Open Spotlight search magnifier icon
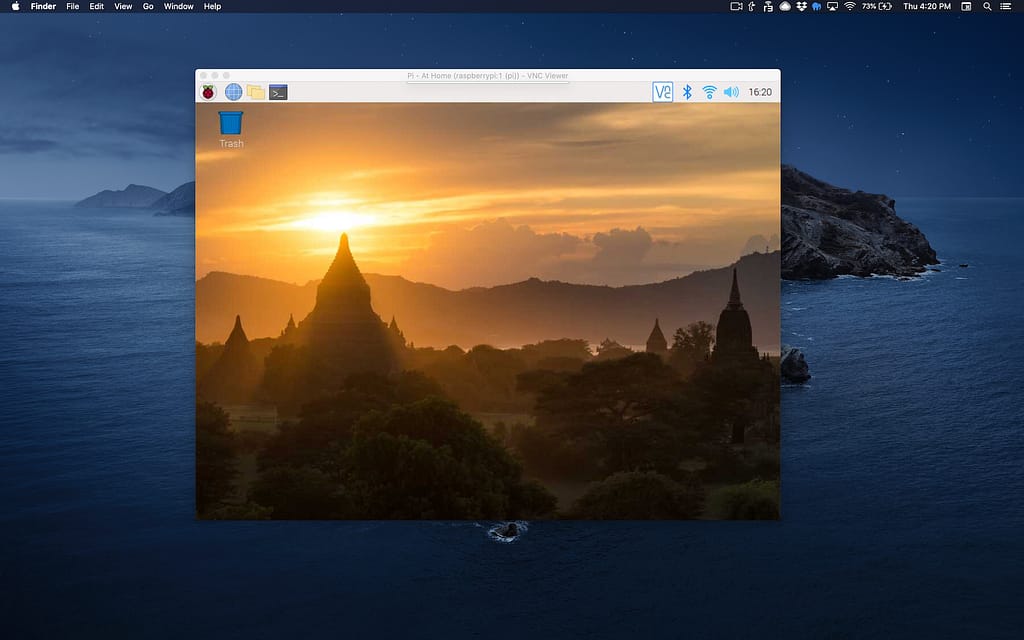 987,6
